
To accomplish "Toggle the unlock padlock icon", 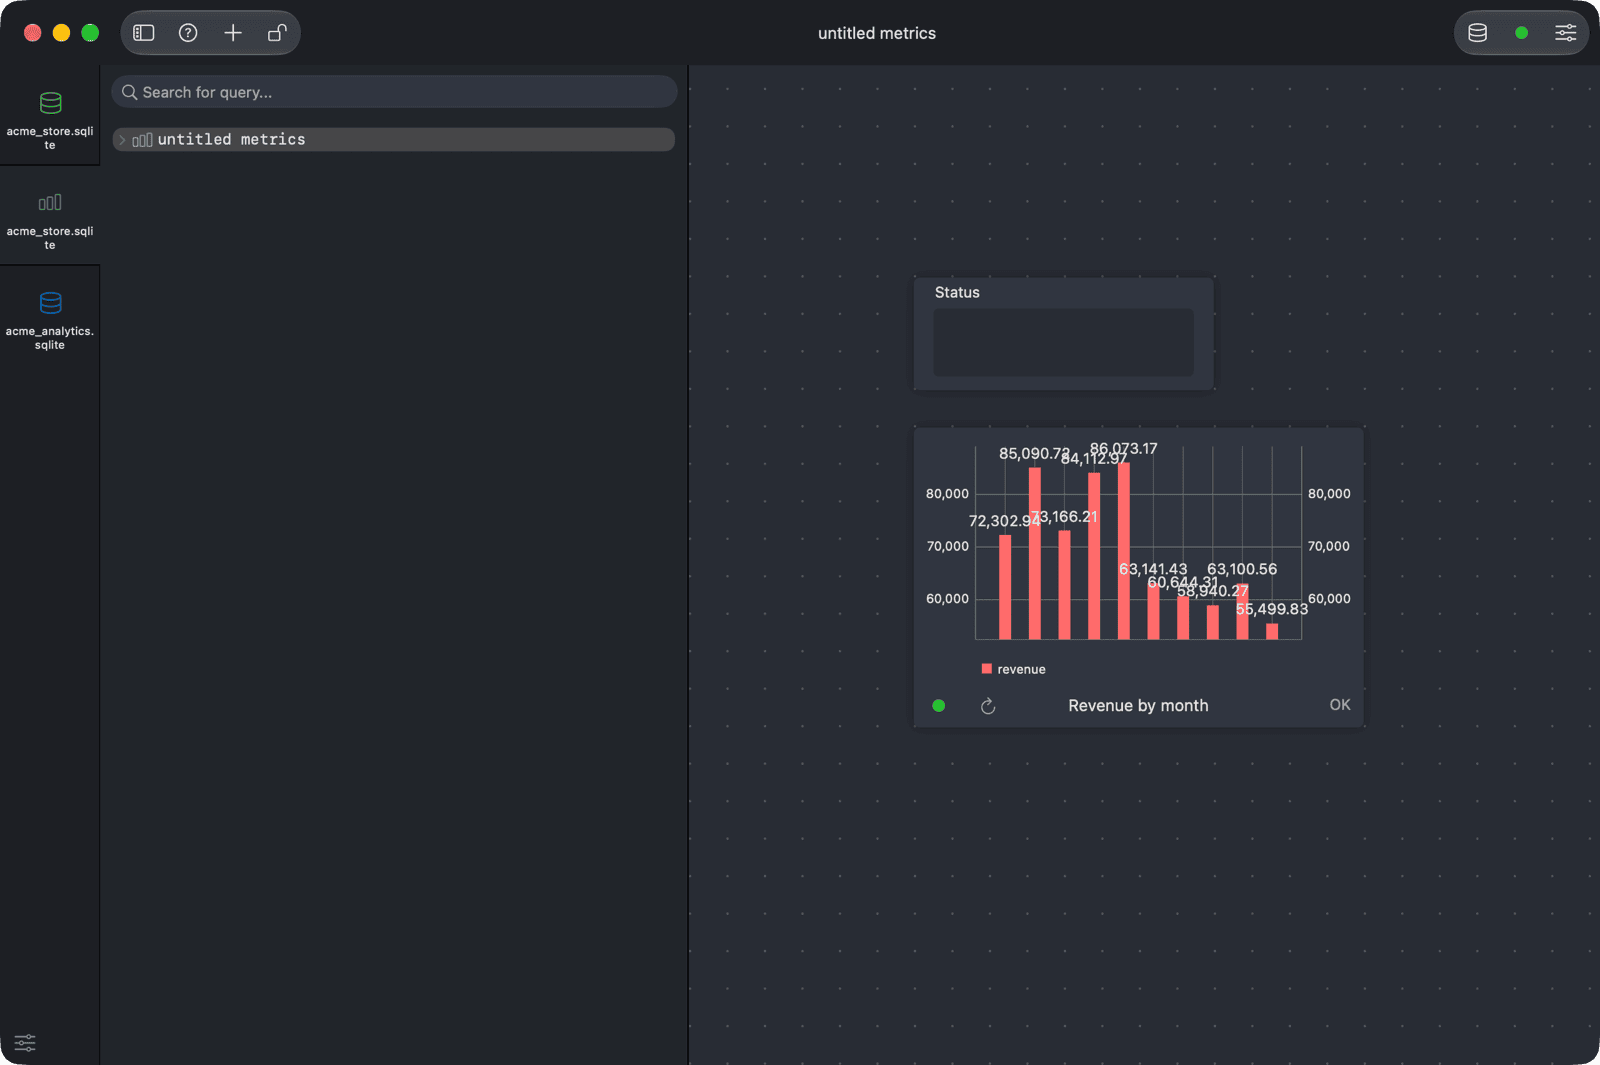I will [x=277, y=33].
